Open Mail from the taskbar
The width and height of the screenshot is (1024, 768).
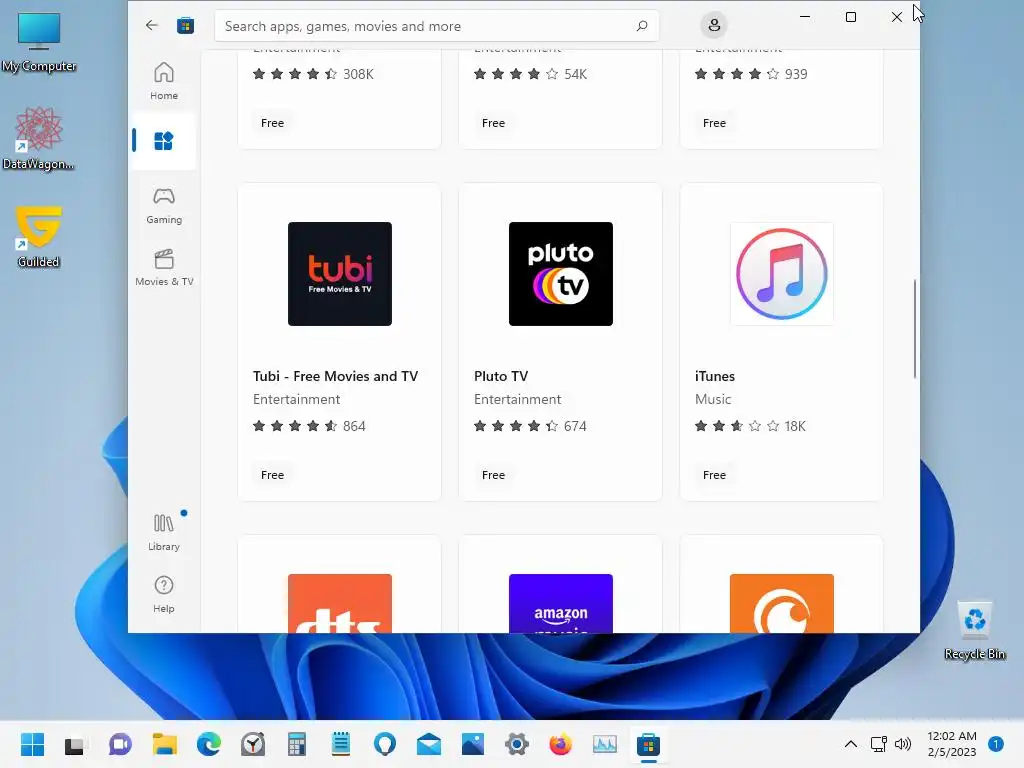(x=428, y=744)
